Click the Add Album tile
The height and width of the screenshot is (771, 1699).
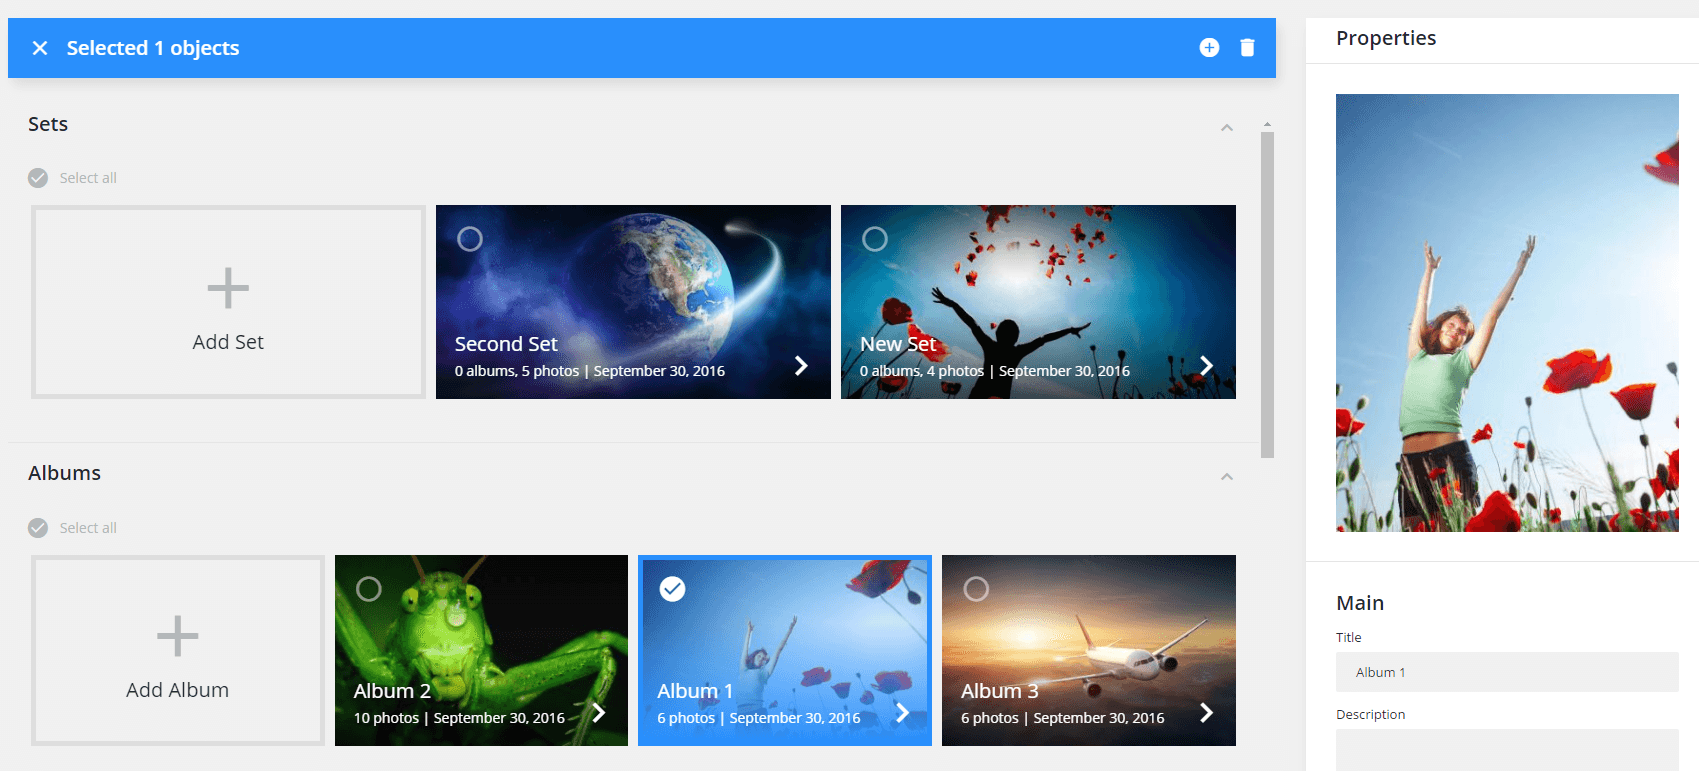click(178, 650)
